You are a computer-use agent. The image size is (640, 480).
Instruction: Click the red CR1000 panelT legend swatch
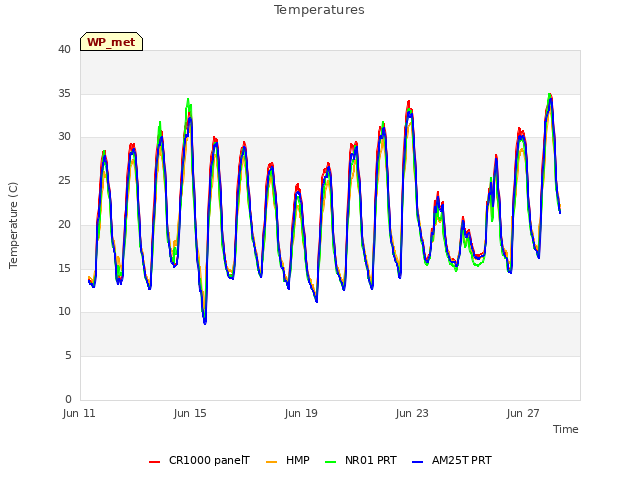154,462
